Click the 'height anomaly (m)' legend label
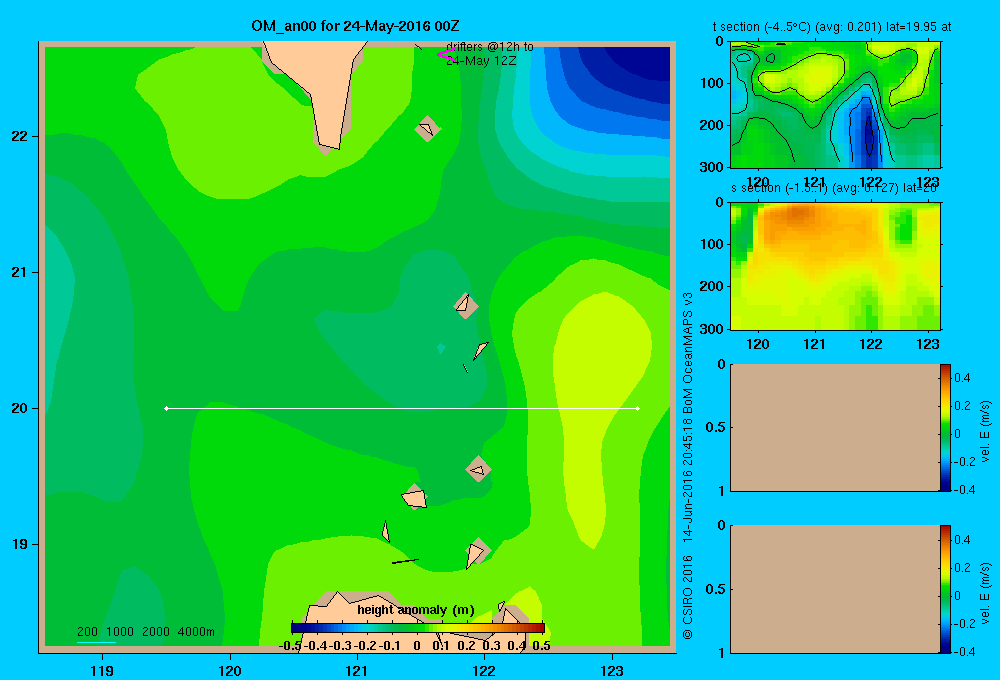Image resolution: width=1000 pixels, height=680 pixels. click(416, 610)
